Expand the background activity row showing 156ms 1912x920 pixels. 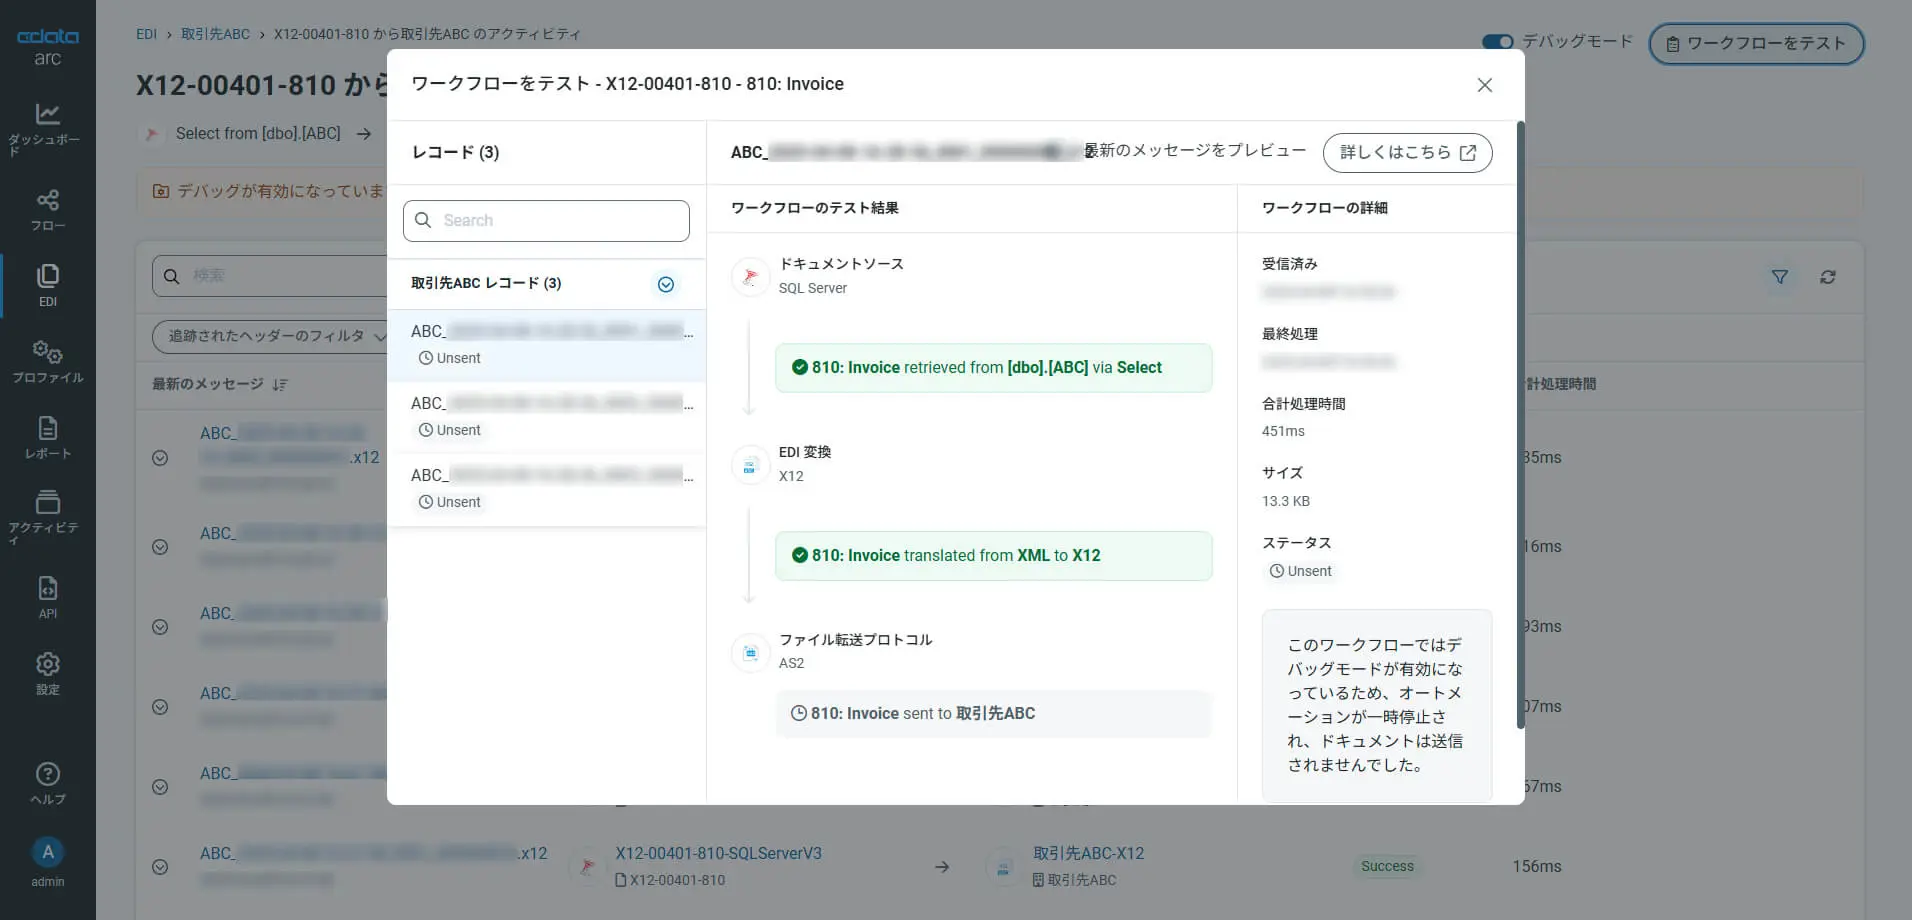(160, 867)
